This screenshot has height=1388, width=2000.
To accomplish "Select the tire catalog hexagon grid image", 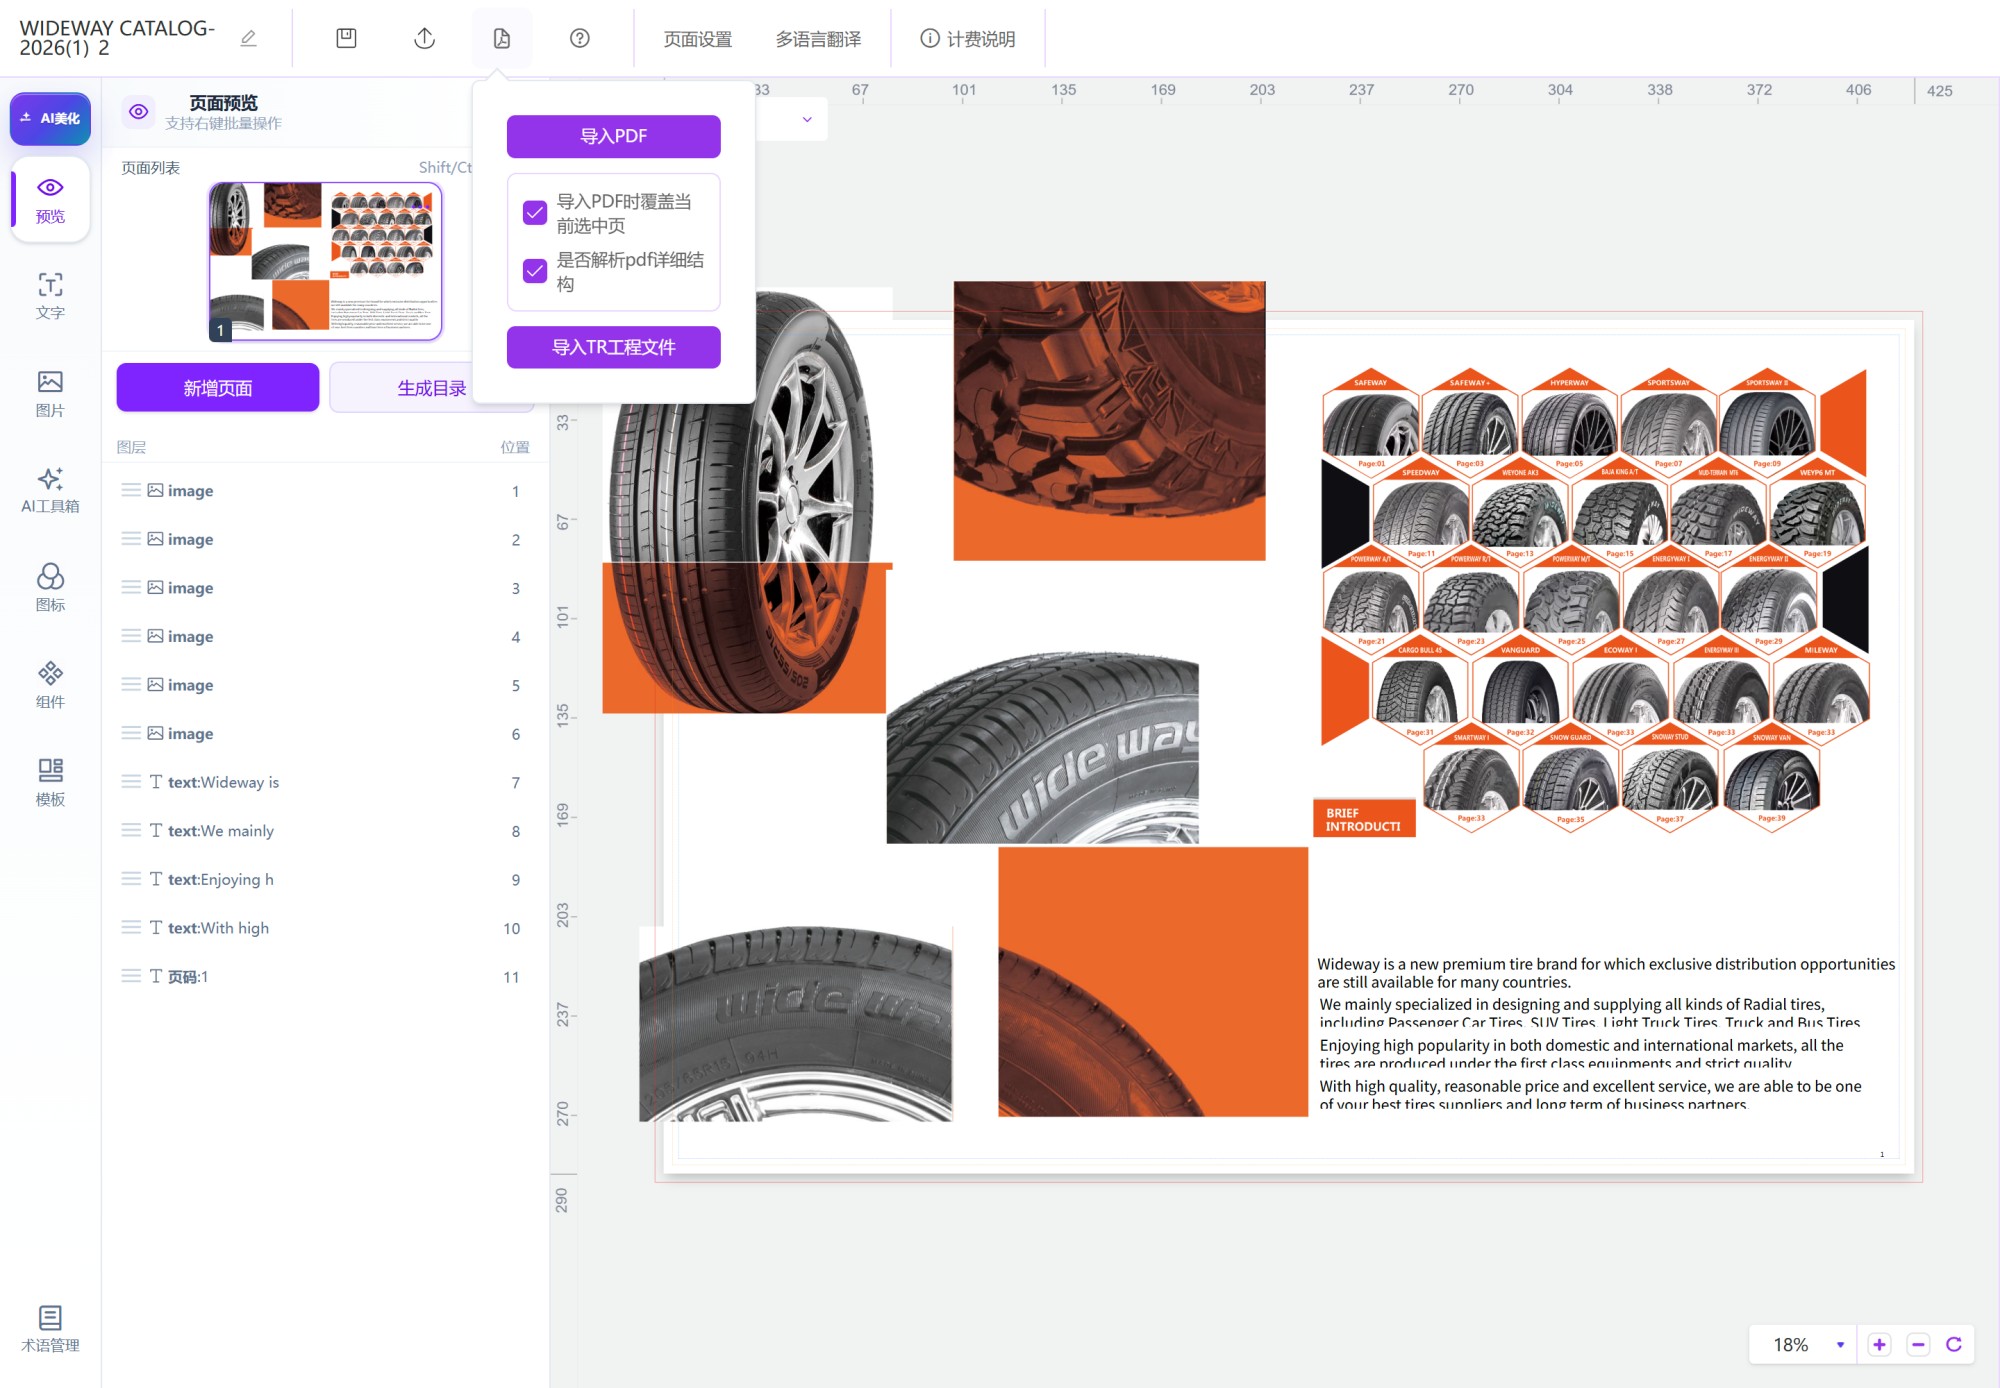I will [x=1595, y=600].
